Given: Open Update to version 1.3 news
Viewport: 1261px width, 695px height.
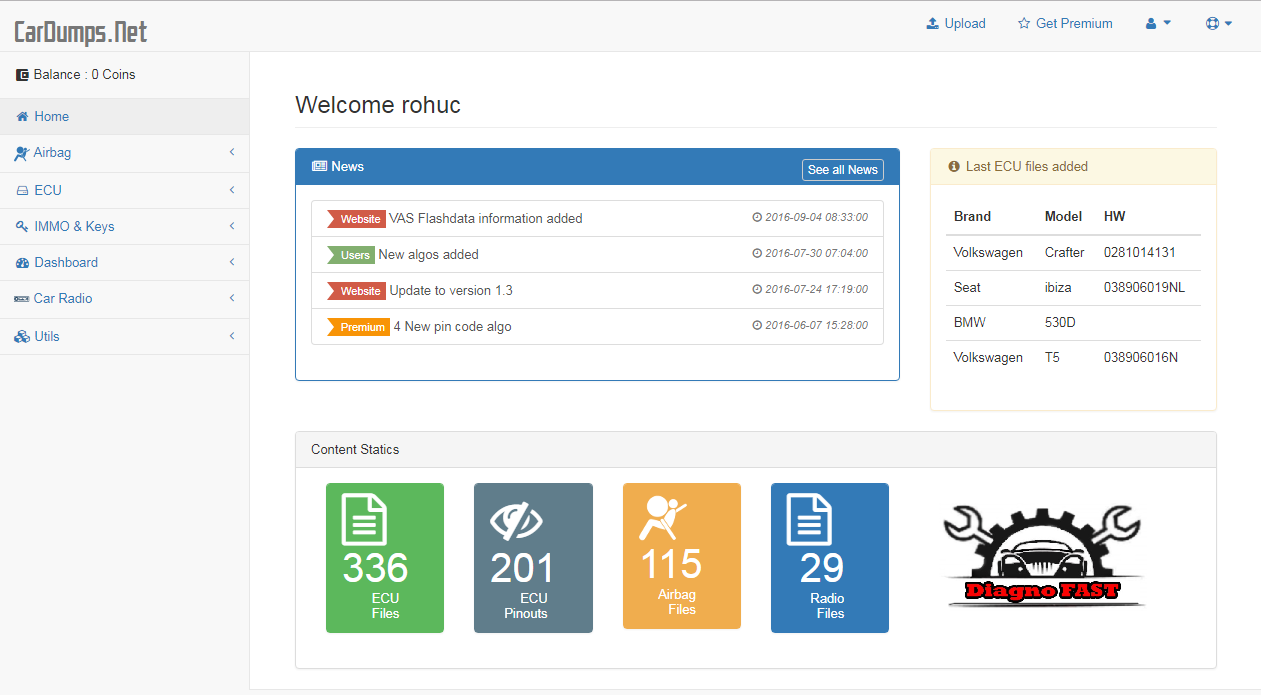Looking at the screenshot, I should point(597,290).
